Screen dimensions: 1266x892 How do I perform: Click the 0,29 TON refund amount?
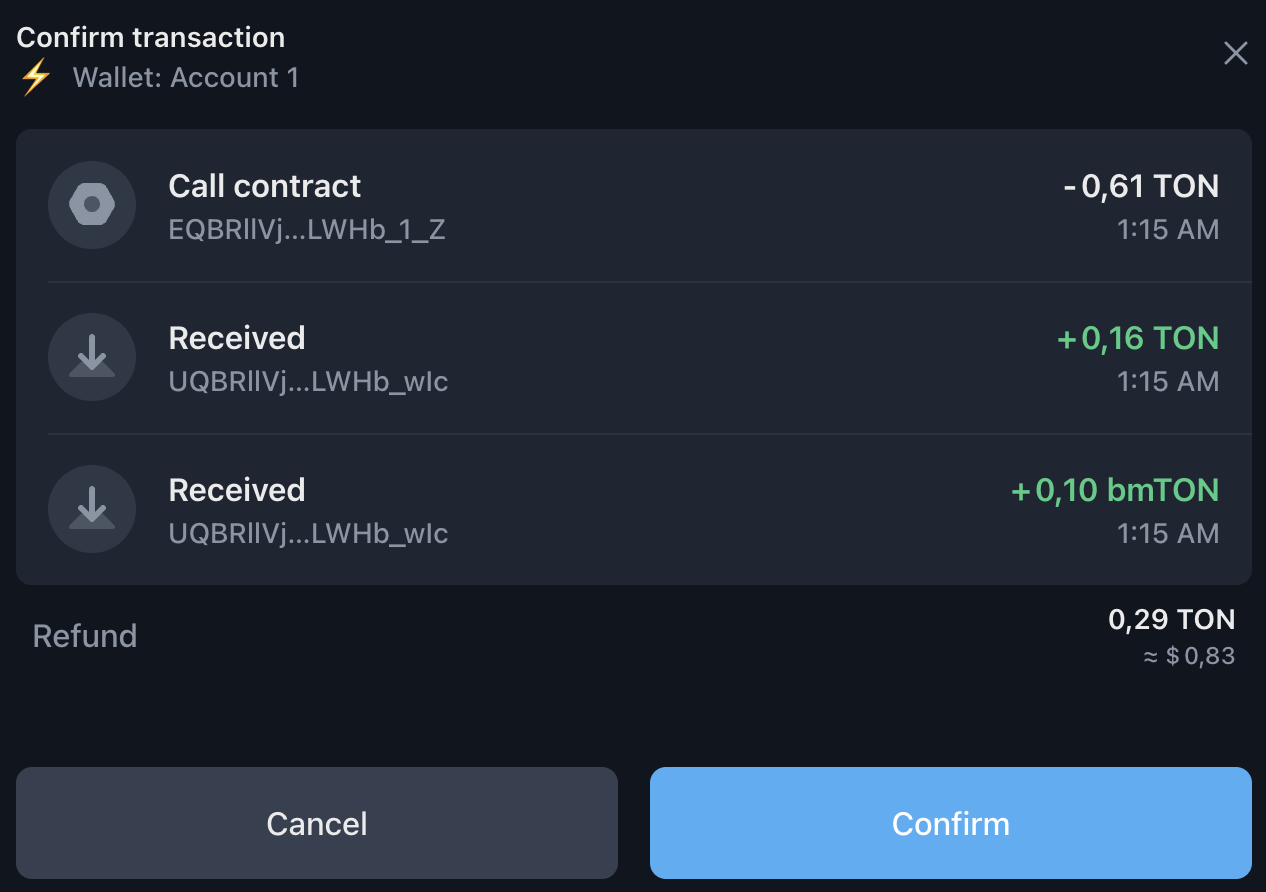click(1171, 619)
